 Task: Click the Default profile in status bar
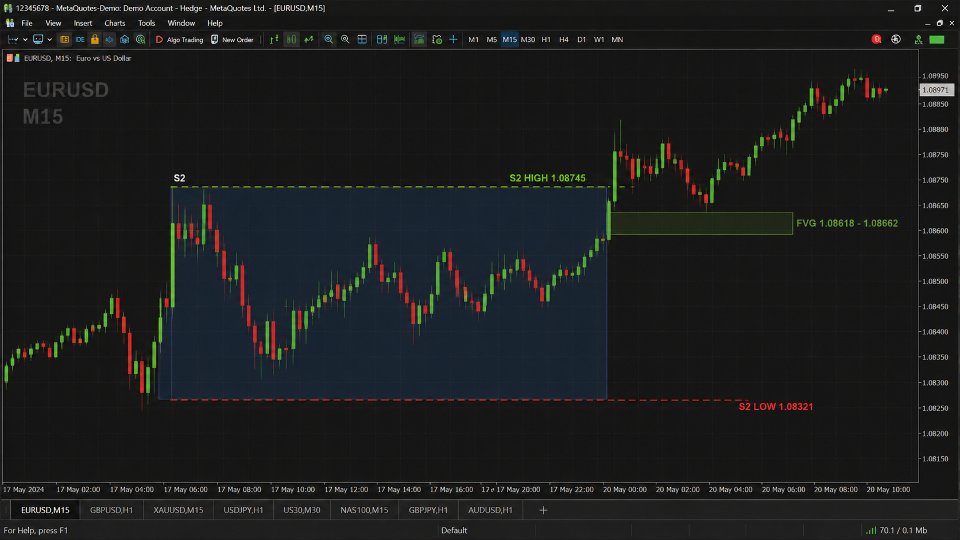(x=454, y=530)
